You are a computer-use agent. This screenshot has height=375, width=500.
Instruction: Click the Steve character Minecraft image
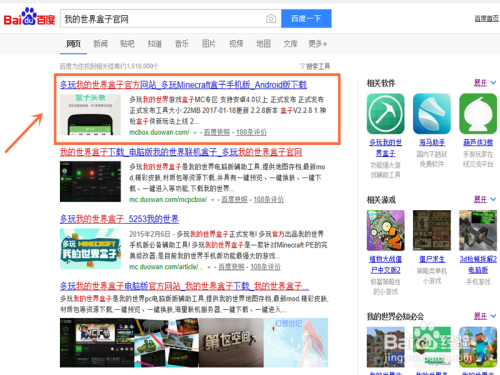coord(478,347)
